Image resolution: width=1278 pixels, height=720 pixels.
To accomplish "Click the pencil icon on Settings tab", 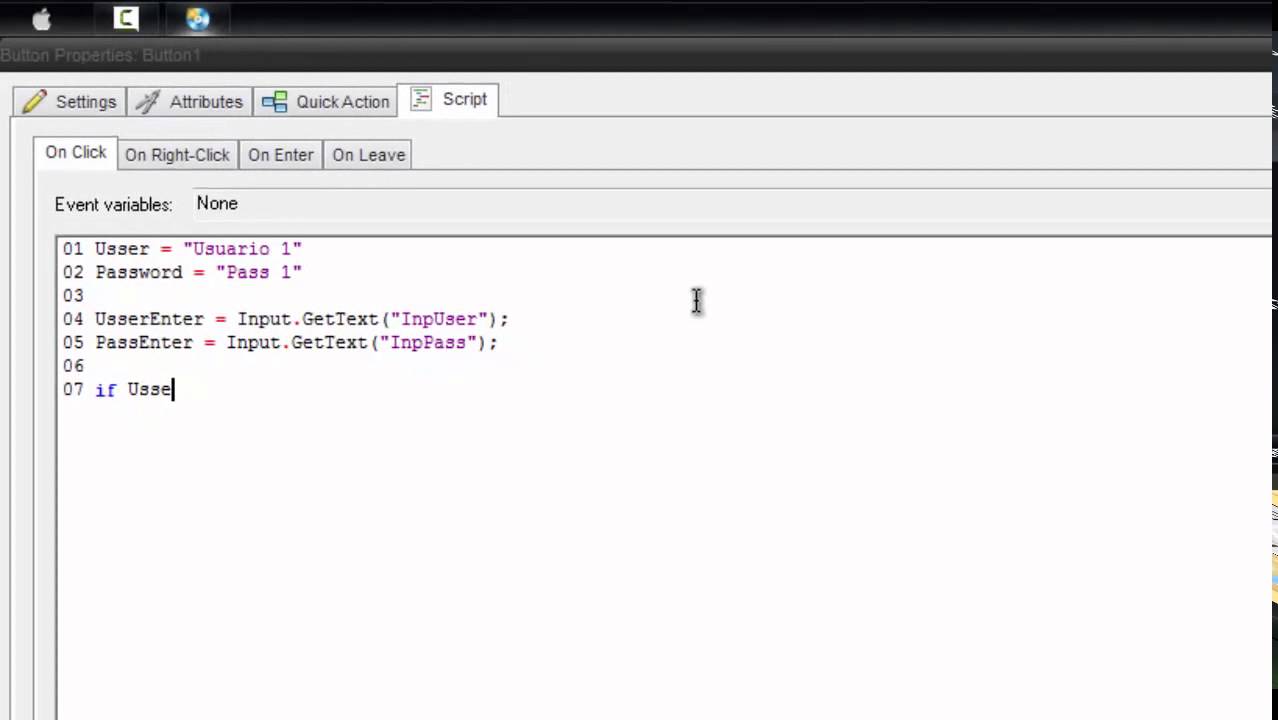I will click(x=35, y=101).
